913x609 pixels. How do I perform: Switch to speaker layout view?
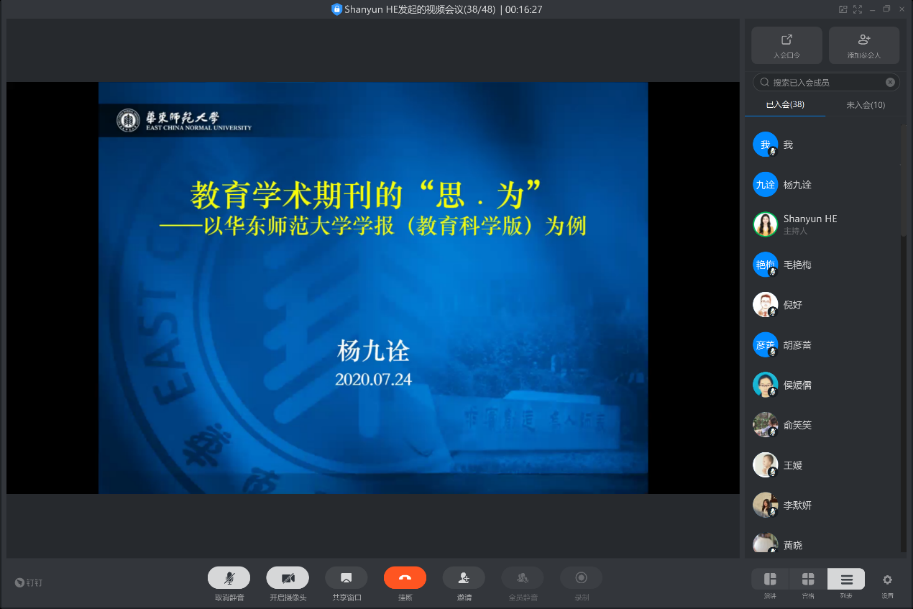(x=770, y=579)
